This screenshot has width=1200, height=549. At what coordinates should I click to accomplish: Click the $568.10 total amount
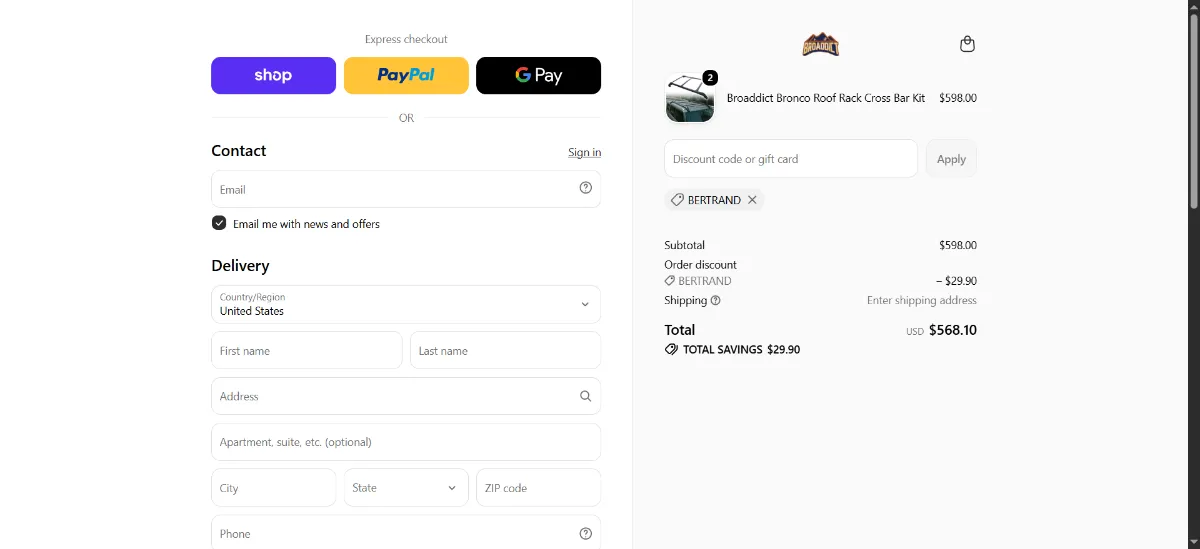tap(953, 330)
